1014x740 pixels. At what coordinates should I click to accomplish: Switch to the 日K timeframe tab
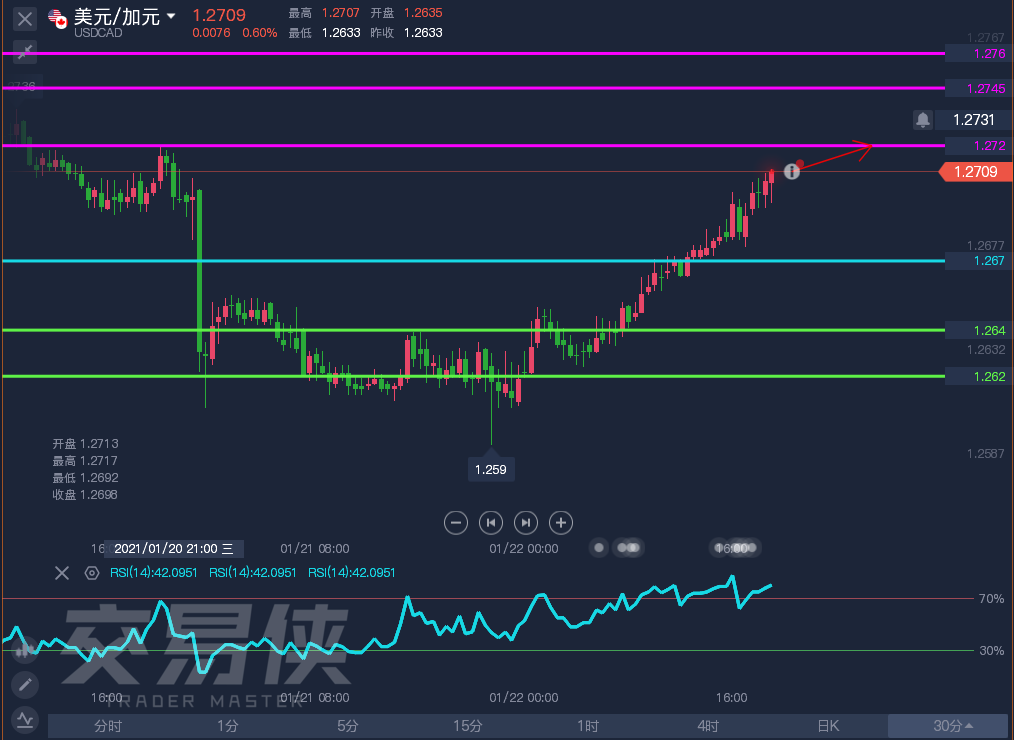[x=828, y=726]
